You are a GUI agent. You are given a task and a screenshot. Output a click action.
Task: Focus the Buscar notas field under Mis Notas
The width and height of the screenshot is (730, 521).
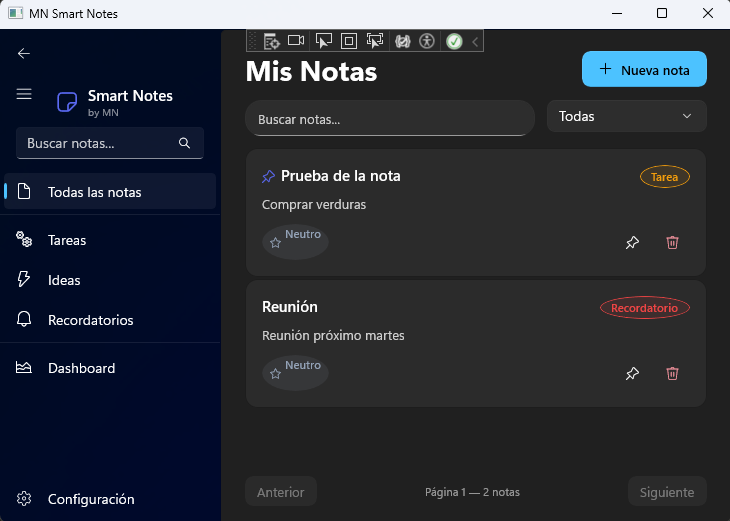(390, 119)
